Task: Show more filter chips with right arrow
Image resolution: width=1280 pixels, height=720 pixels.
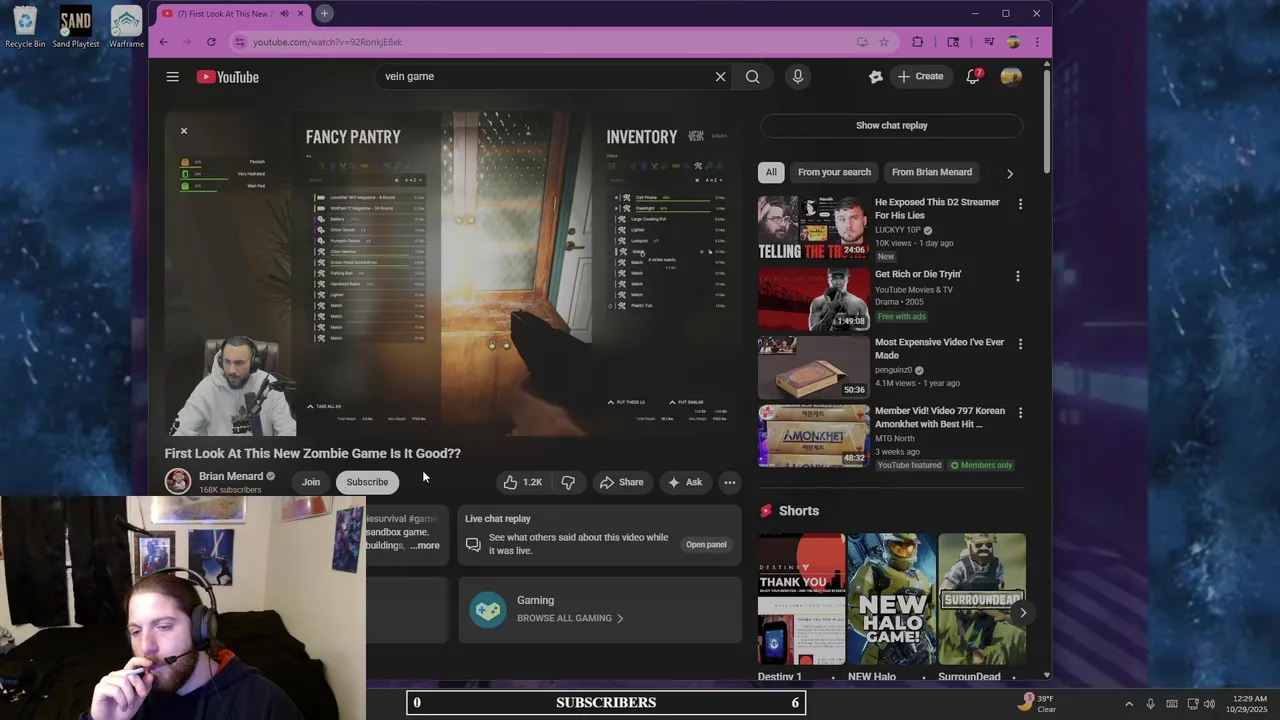Action: pos(1010,173)
